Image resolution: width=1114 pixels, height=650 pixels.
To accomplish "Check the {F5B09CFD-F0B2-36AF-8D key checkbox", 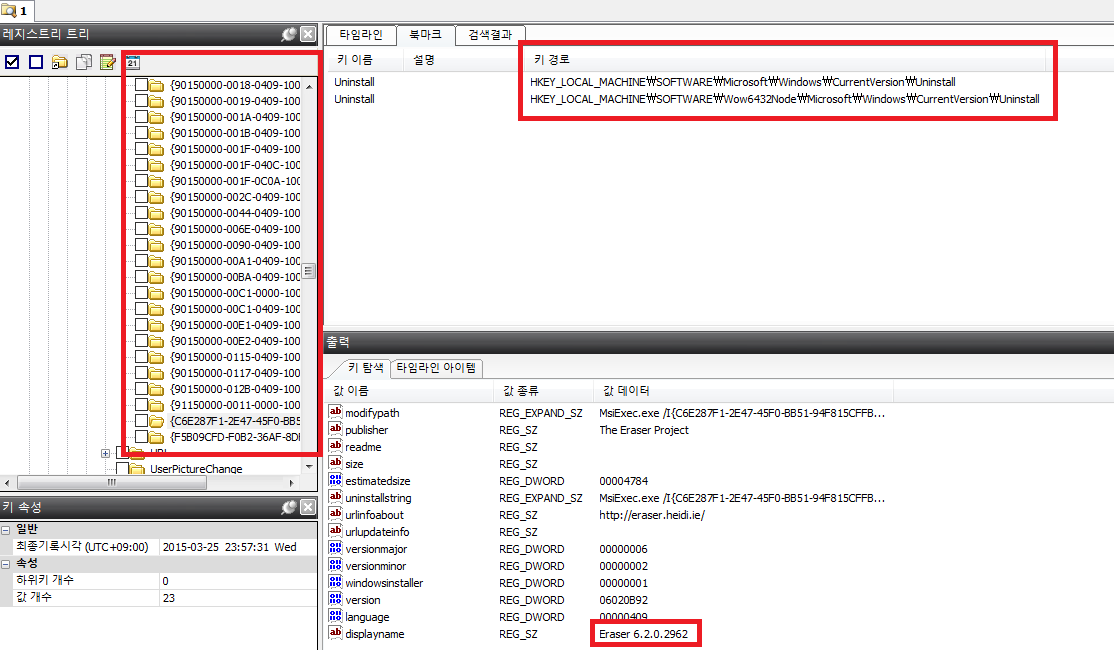I will [x=141, y=437].
